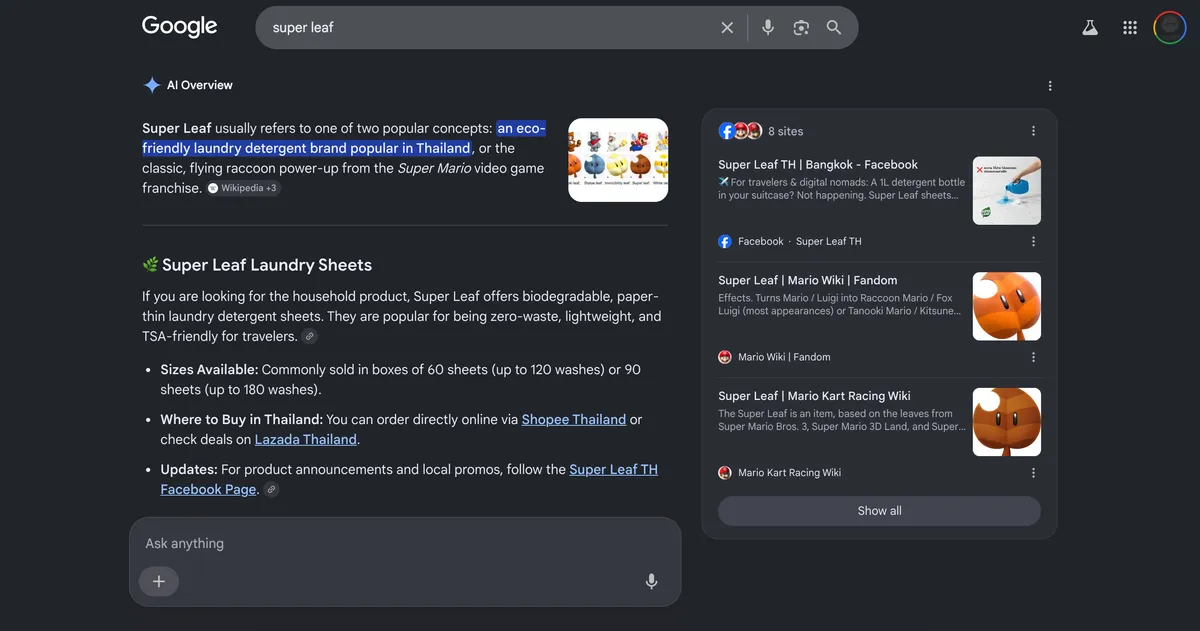This screenshot has width=1200, height=631.
Task: Open the detergent sheet thumbnail image
Action: [x=1007, y=190]
